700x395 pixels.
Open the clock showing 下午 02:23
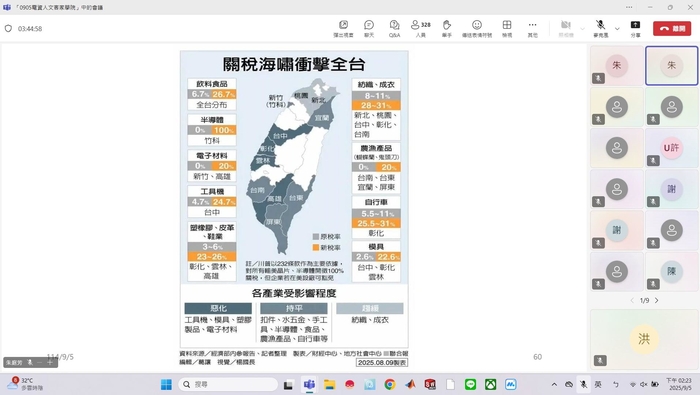point(679,384)
